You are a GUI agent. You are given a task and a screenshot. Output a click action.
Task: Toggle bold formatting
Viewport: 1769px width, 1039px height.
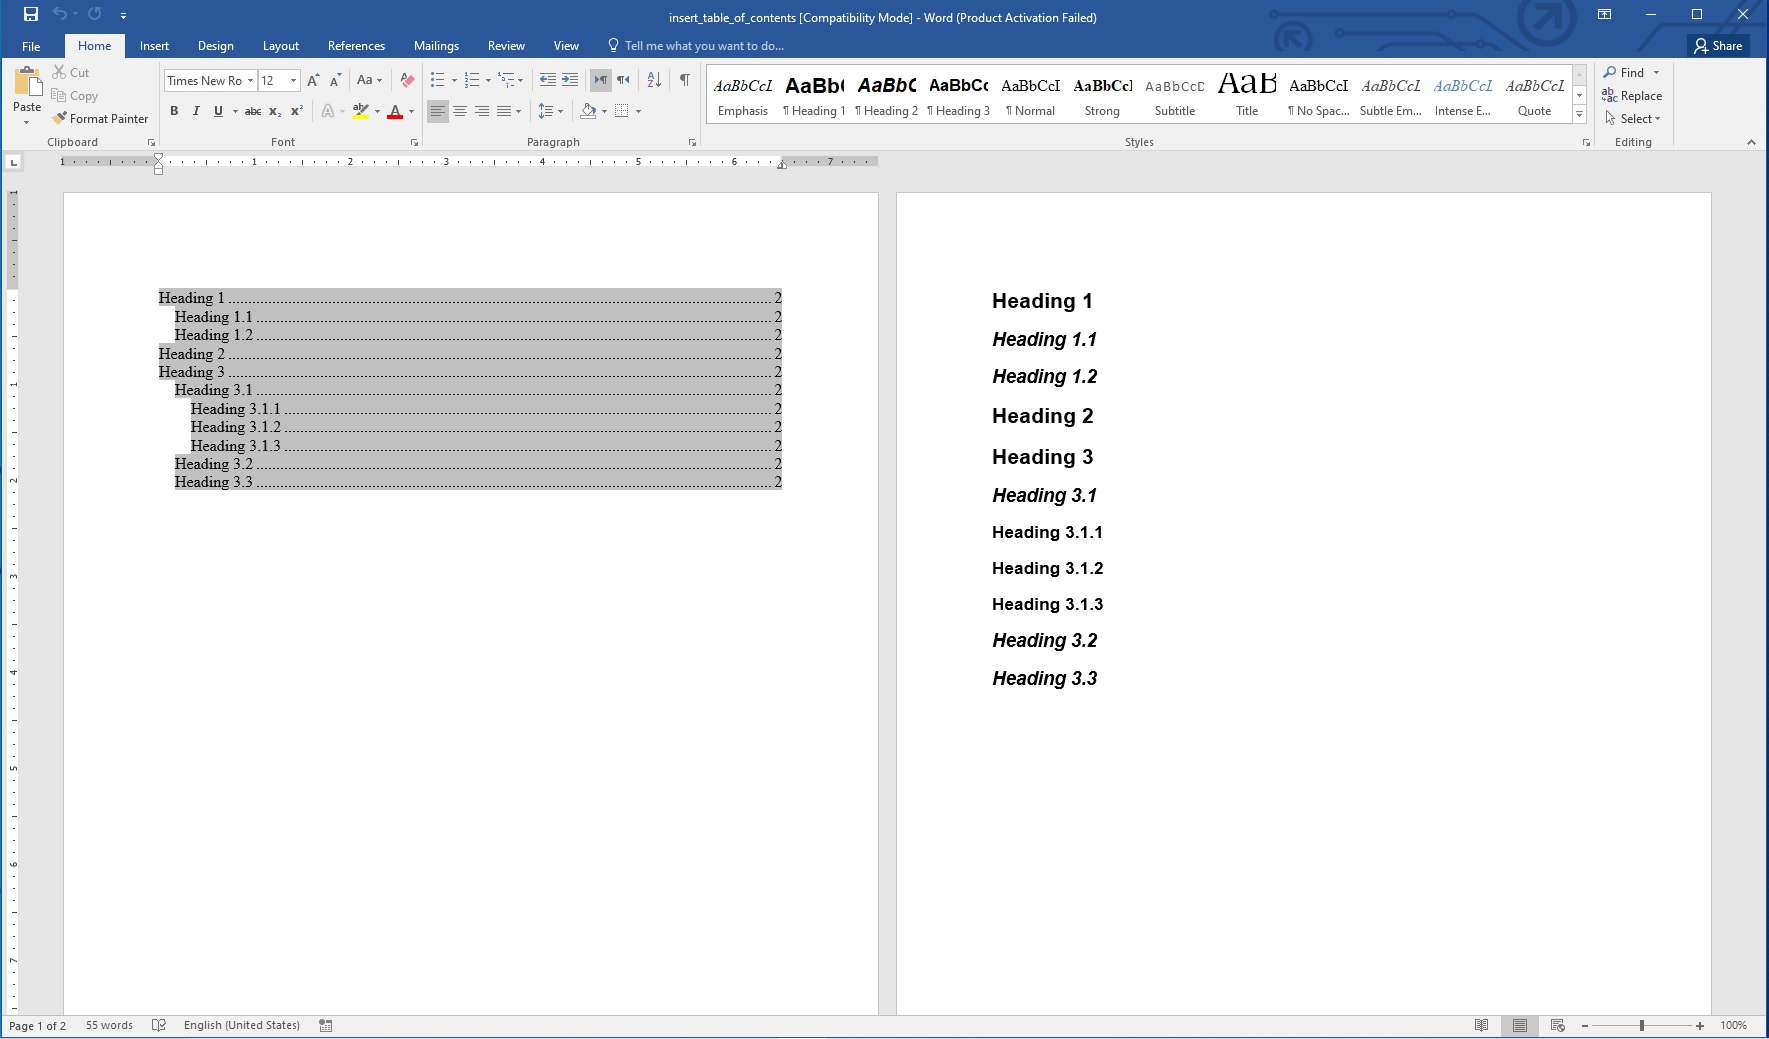click(172, 111)
